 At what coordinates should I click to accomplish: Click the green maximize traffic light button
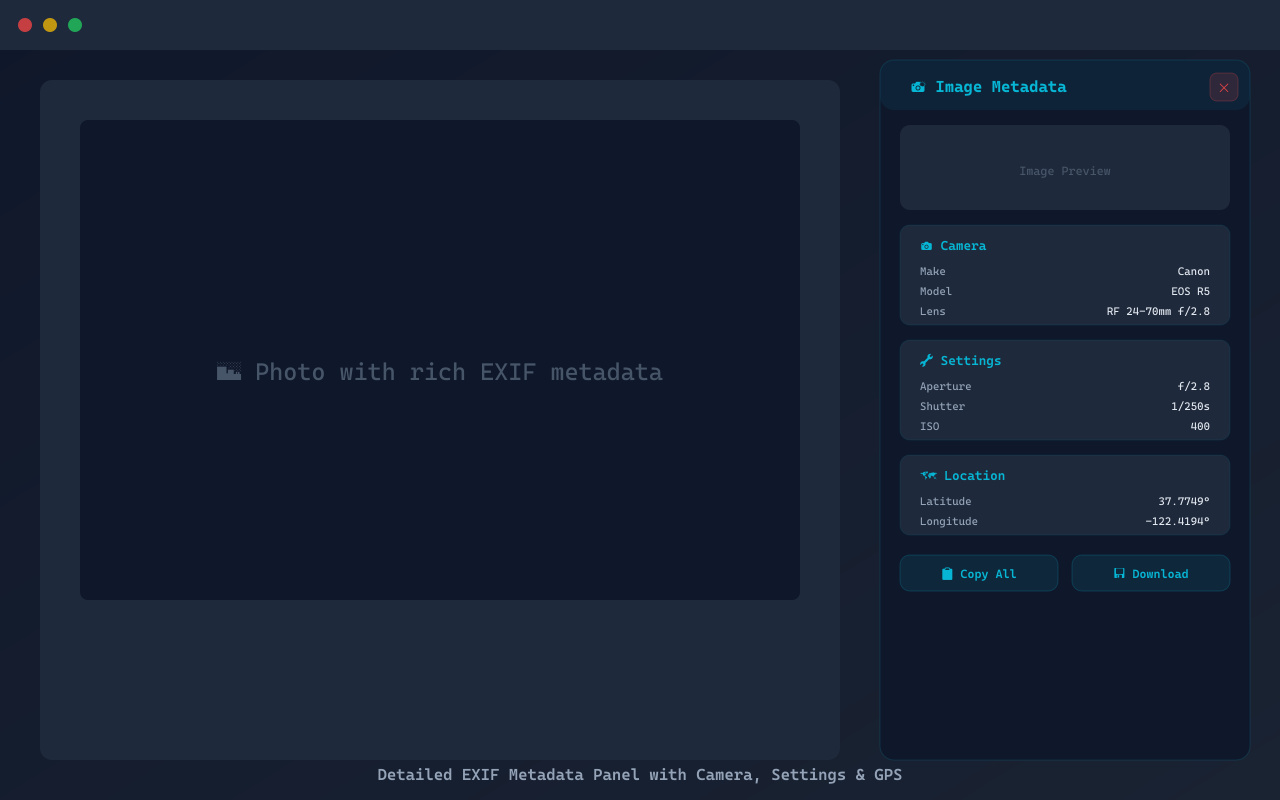74,25
